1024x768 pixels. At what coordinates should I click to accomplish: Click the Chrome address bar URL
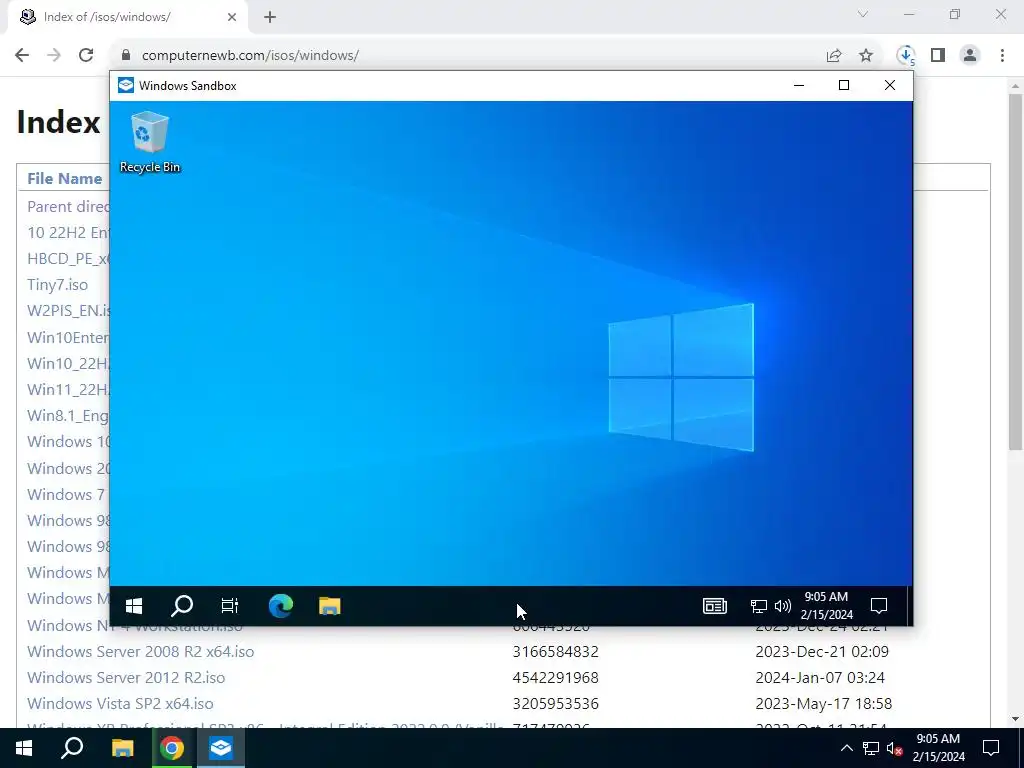point(250,56)
